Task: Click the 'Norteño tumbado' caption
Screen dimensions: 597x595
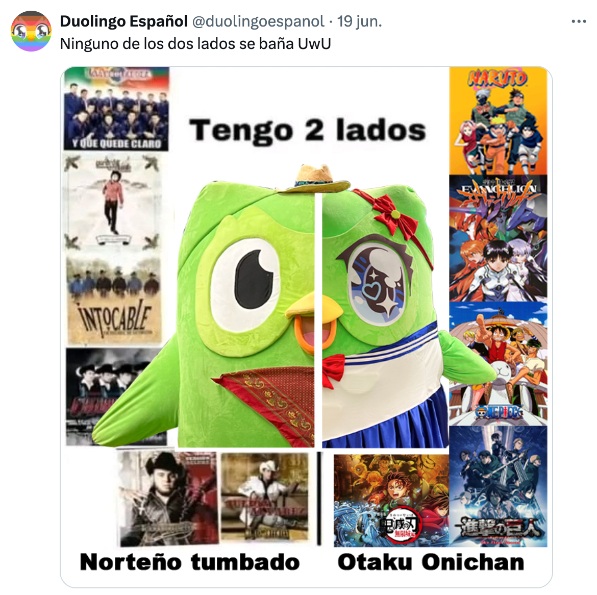Action: pyautogui.click(x=190, y=562)
